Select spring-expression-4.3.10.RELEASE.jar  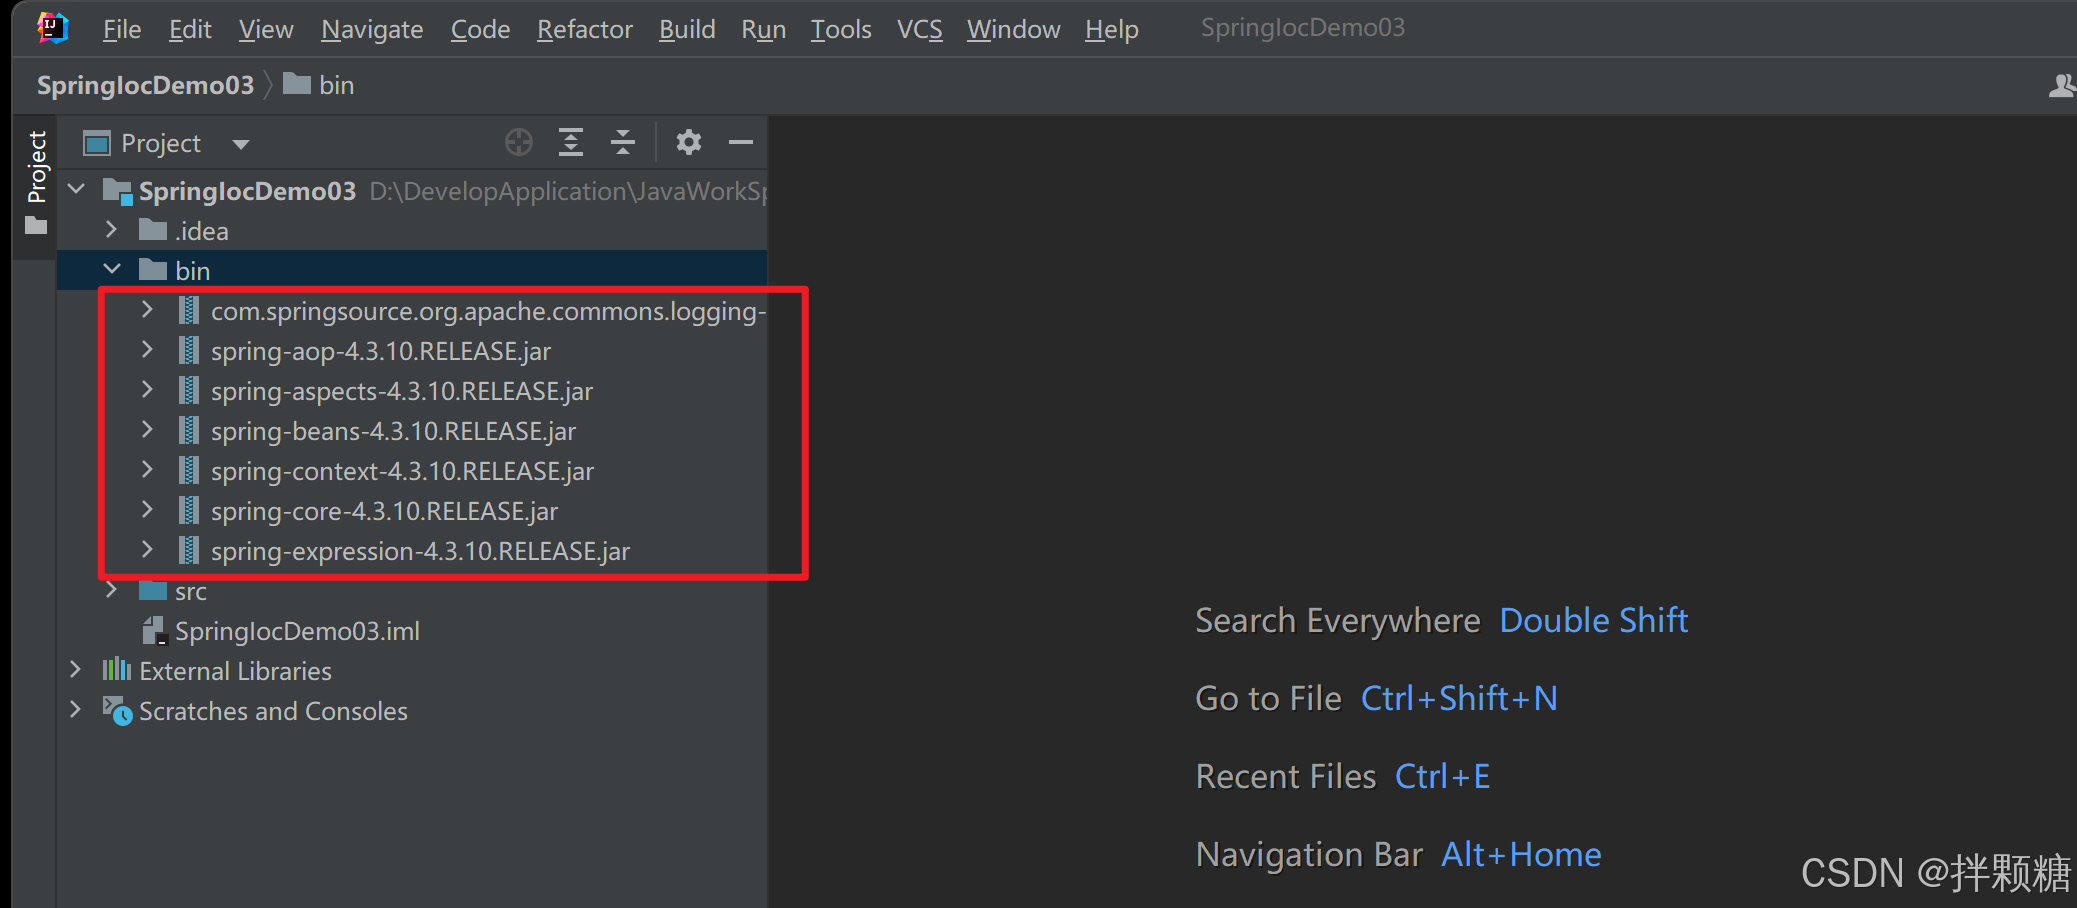[412, 550]
